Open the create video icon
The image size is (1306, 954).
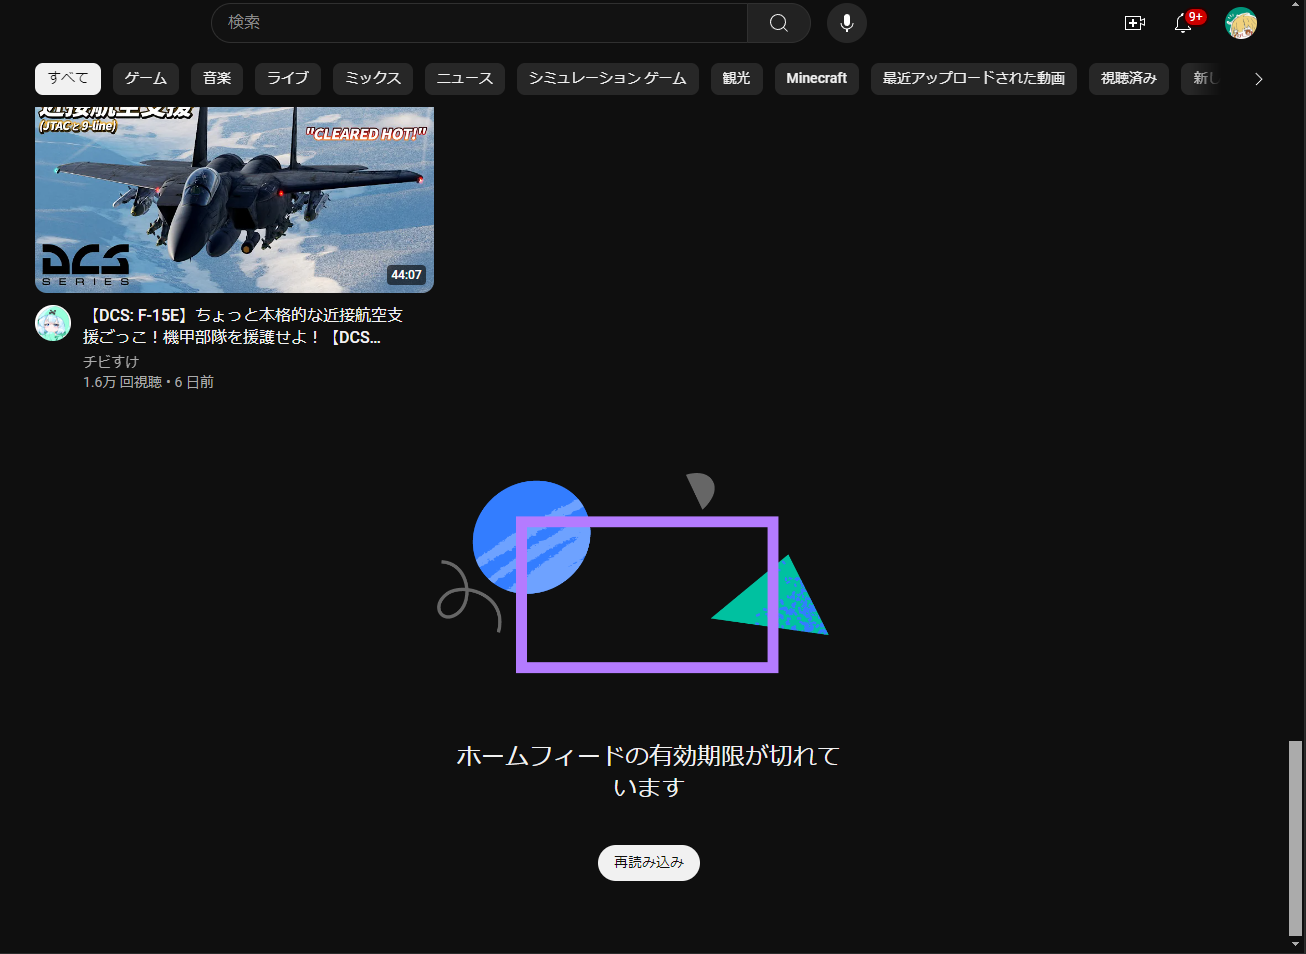tap(1134, 23)
